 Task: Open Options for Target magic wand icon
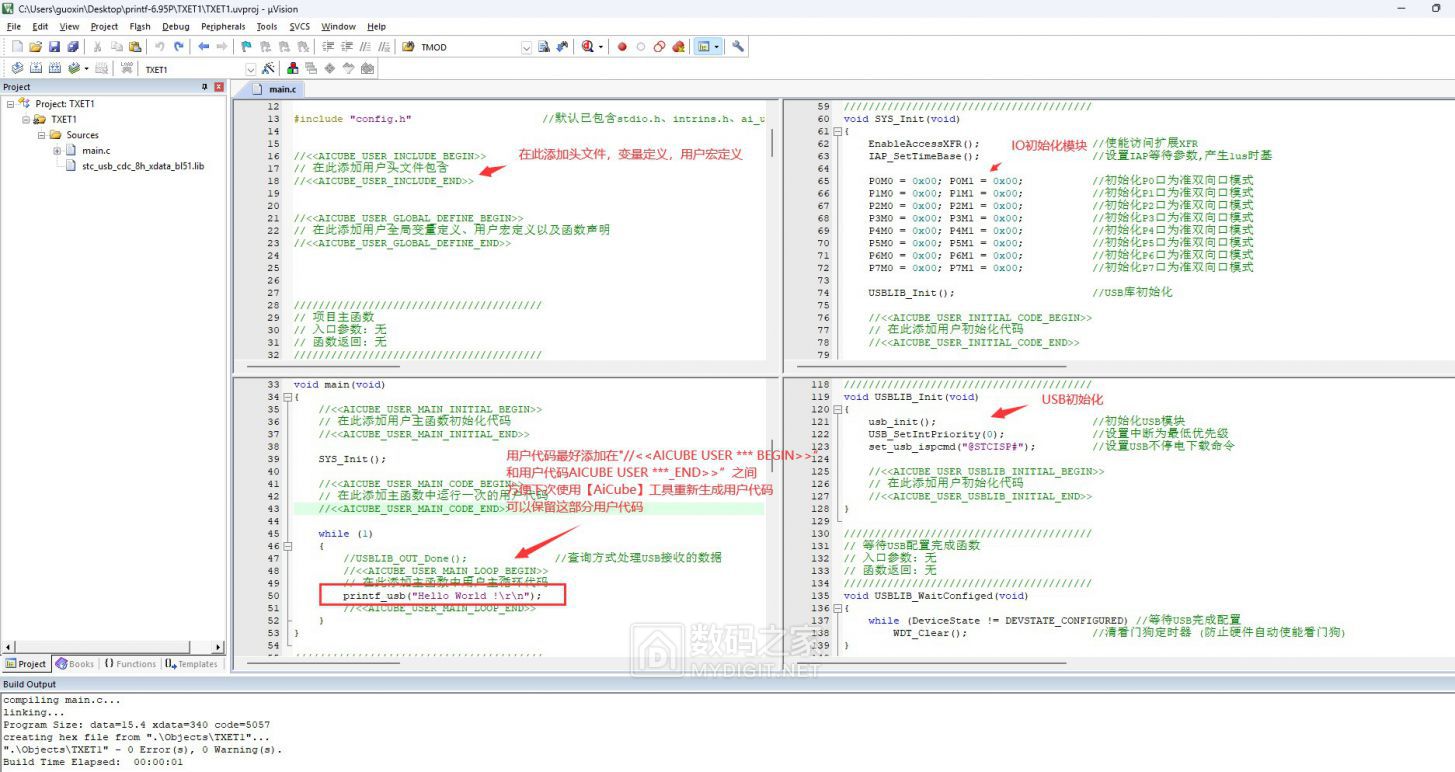(x=268, y=69)
